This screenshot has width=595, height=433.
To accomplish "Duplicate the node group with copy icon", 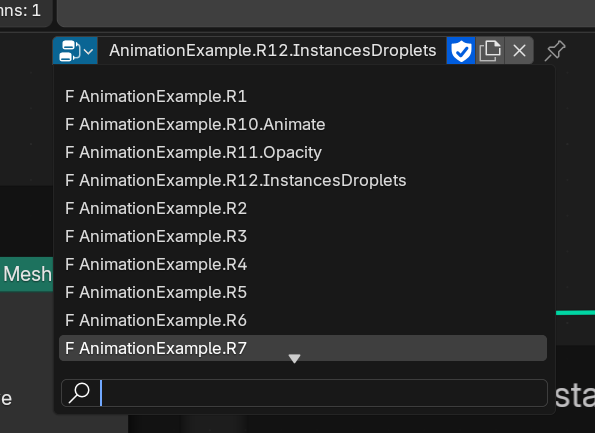I will 490,50.
